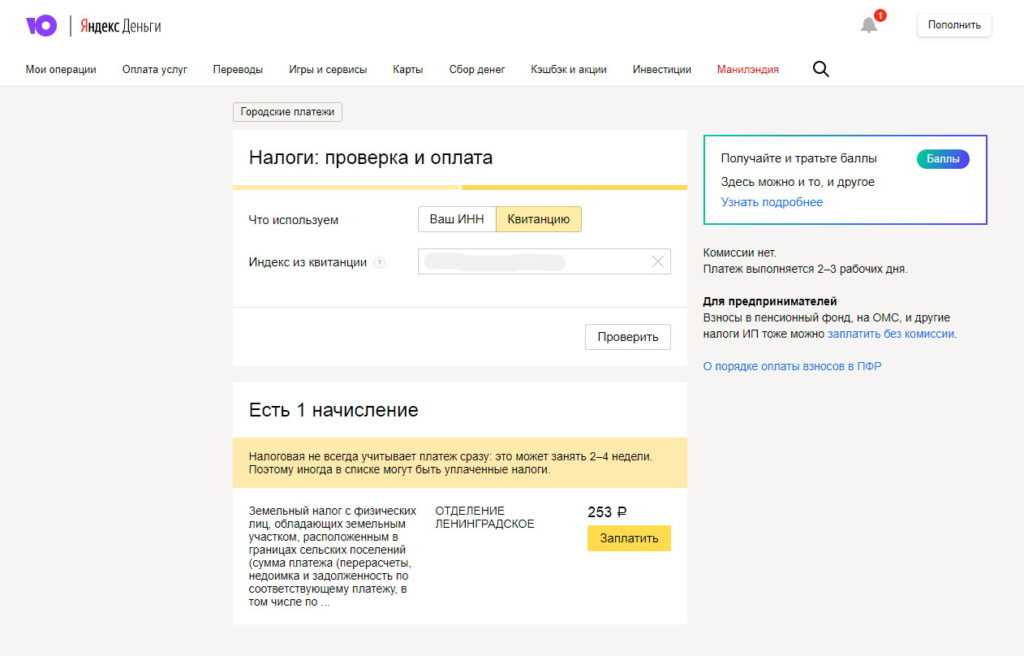
Task: Follow the Узнать подробнее link
Action: click(772, 202)
